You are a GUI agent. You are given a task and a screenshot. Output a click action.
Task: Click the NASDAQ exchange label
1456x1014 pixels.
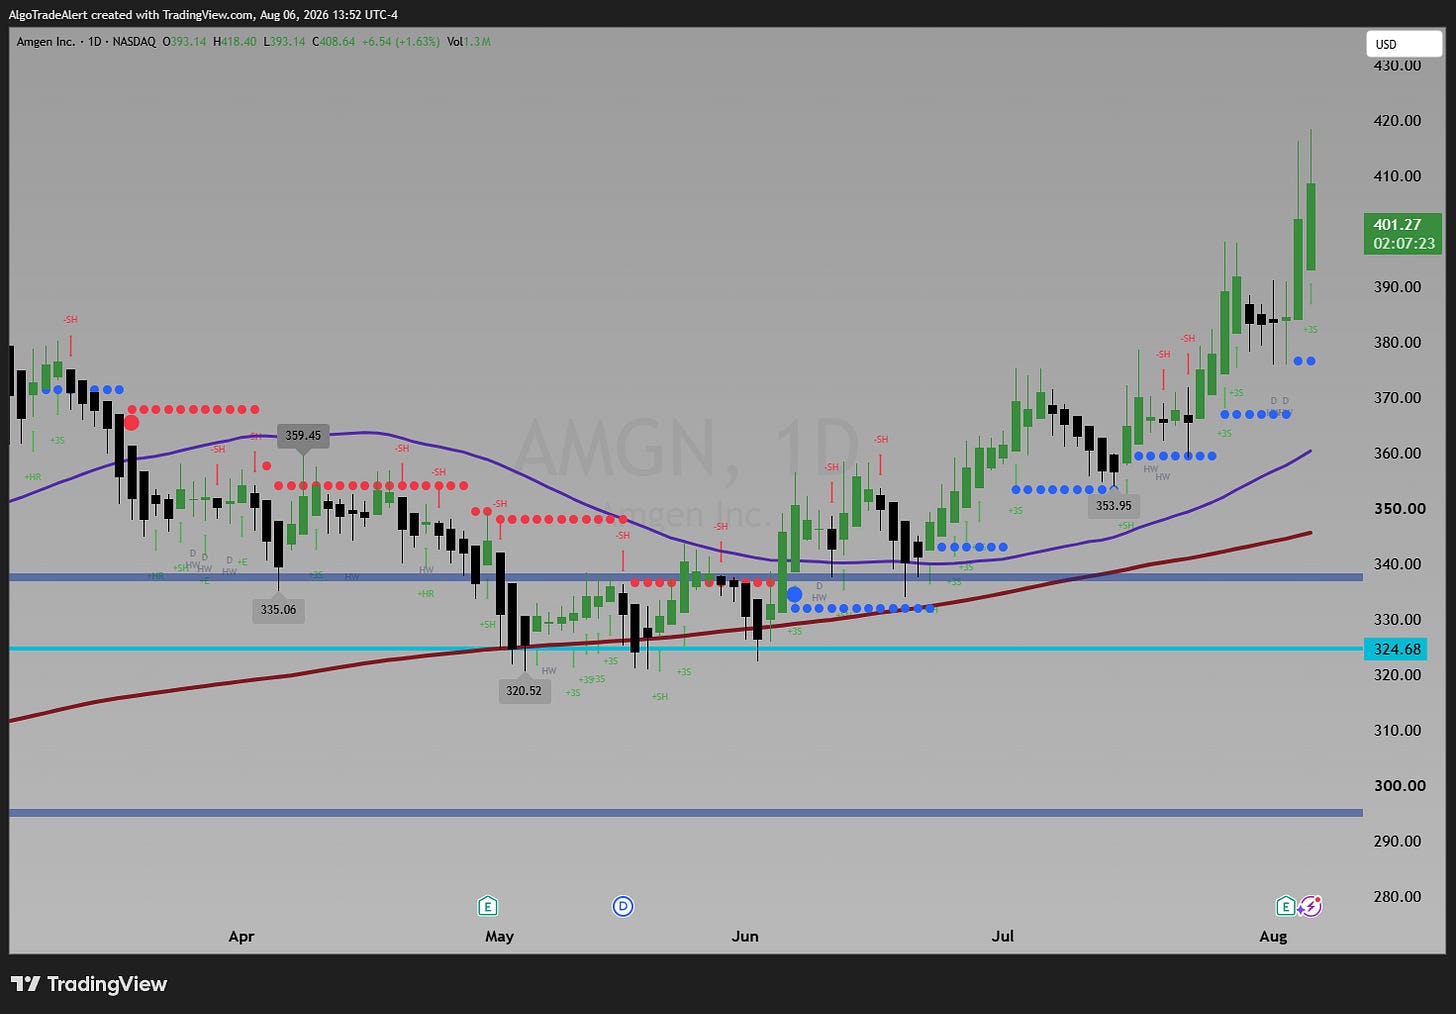coord(133,42)
